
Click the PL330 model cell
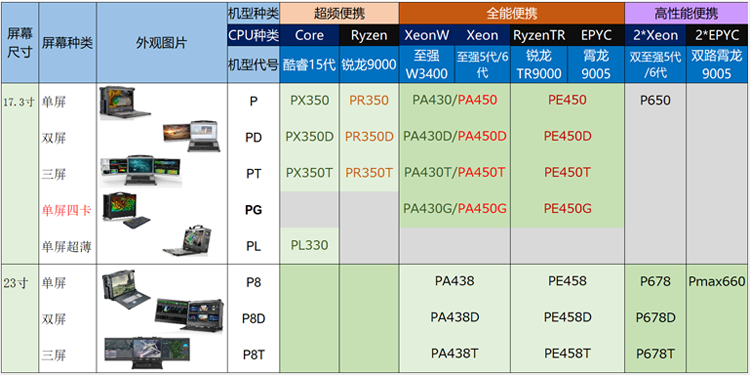tap(309, 245)
